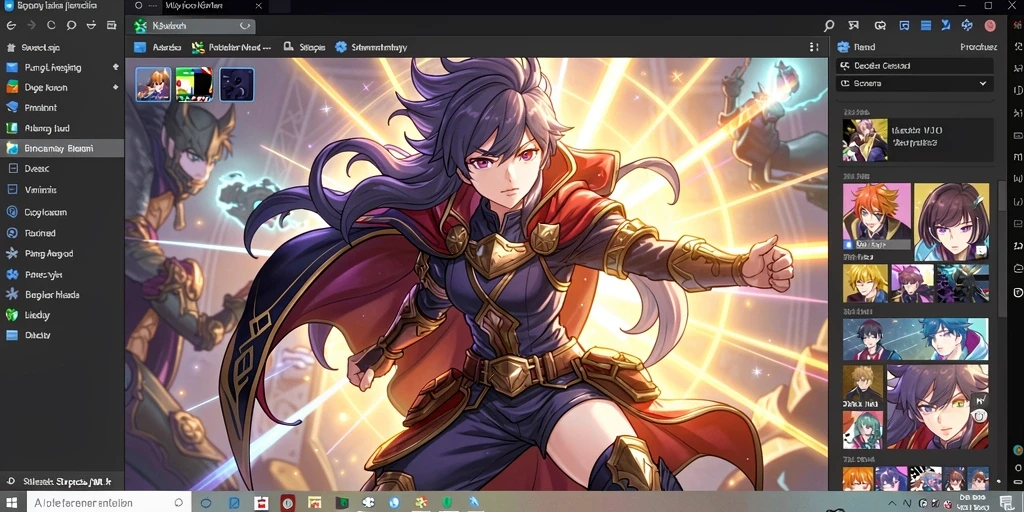Image resolution: width=1024 pixels, height=512 pixels.
Task: Open the red and white taskbar app icon
Action: tap(262, 503)
